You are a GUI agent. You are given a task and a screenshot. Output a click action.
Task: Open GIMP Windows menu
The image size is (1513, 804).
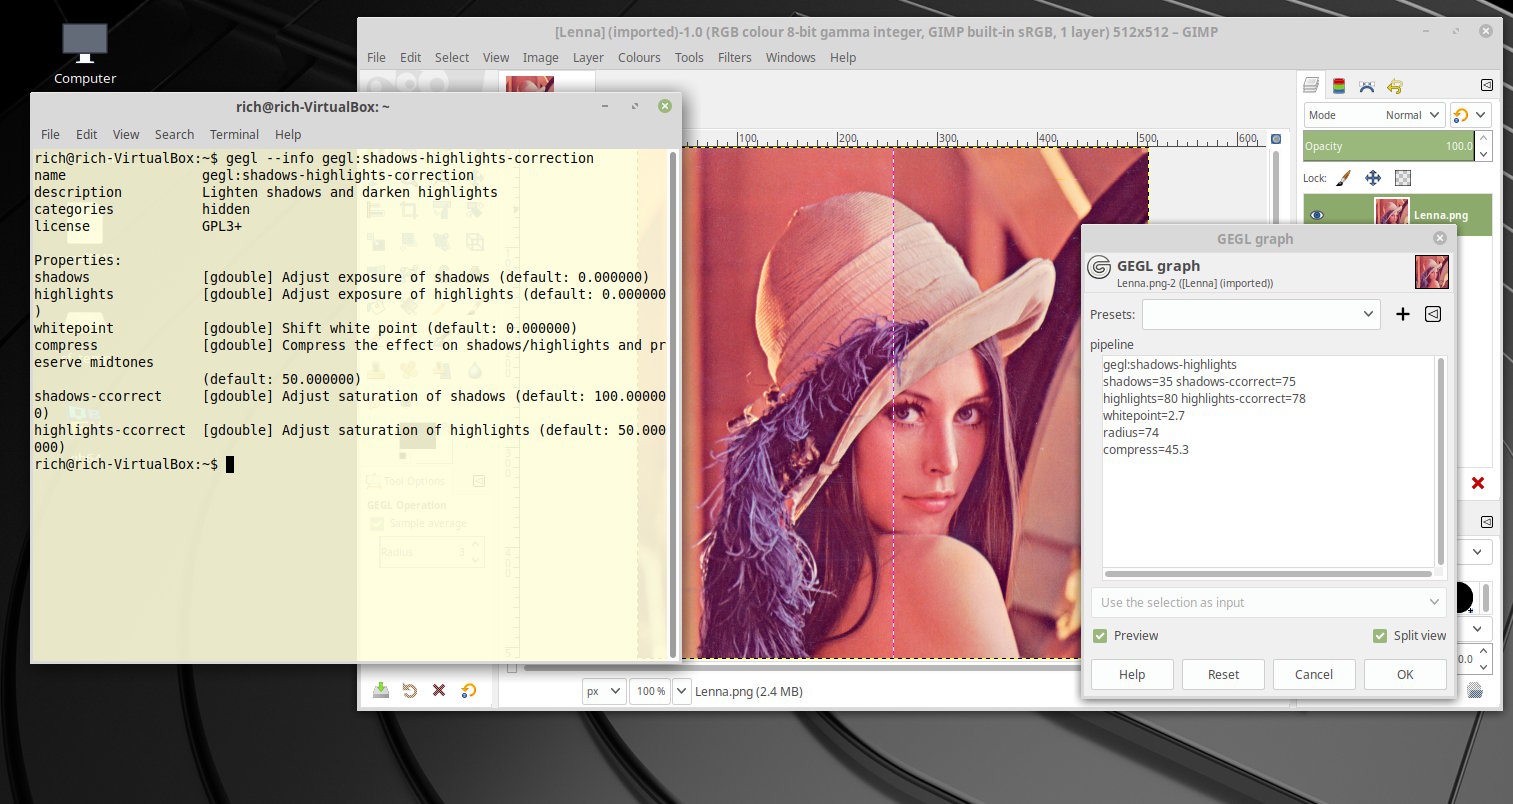coord(790,57)
